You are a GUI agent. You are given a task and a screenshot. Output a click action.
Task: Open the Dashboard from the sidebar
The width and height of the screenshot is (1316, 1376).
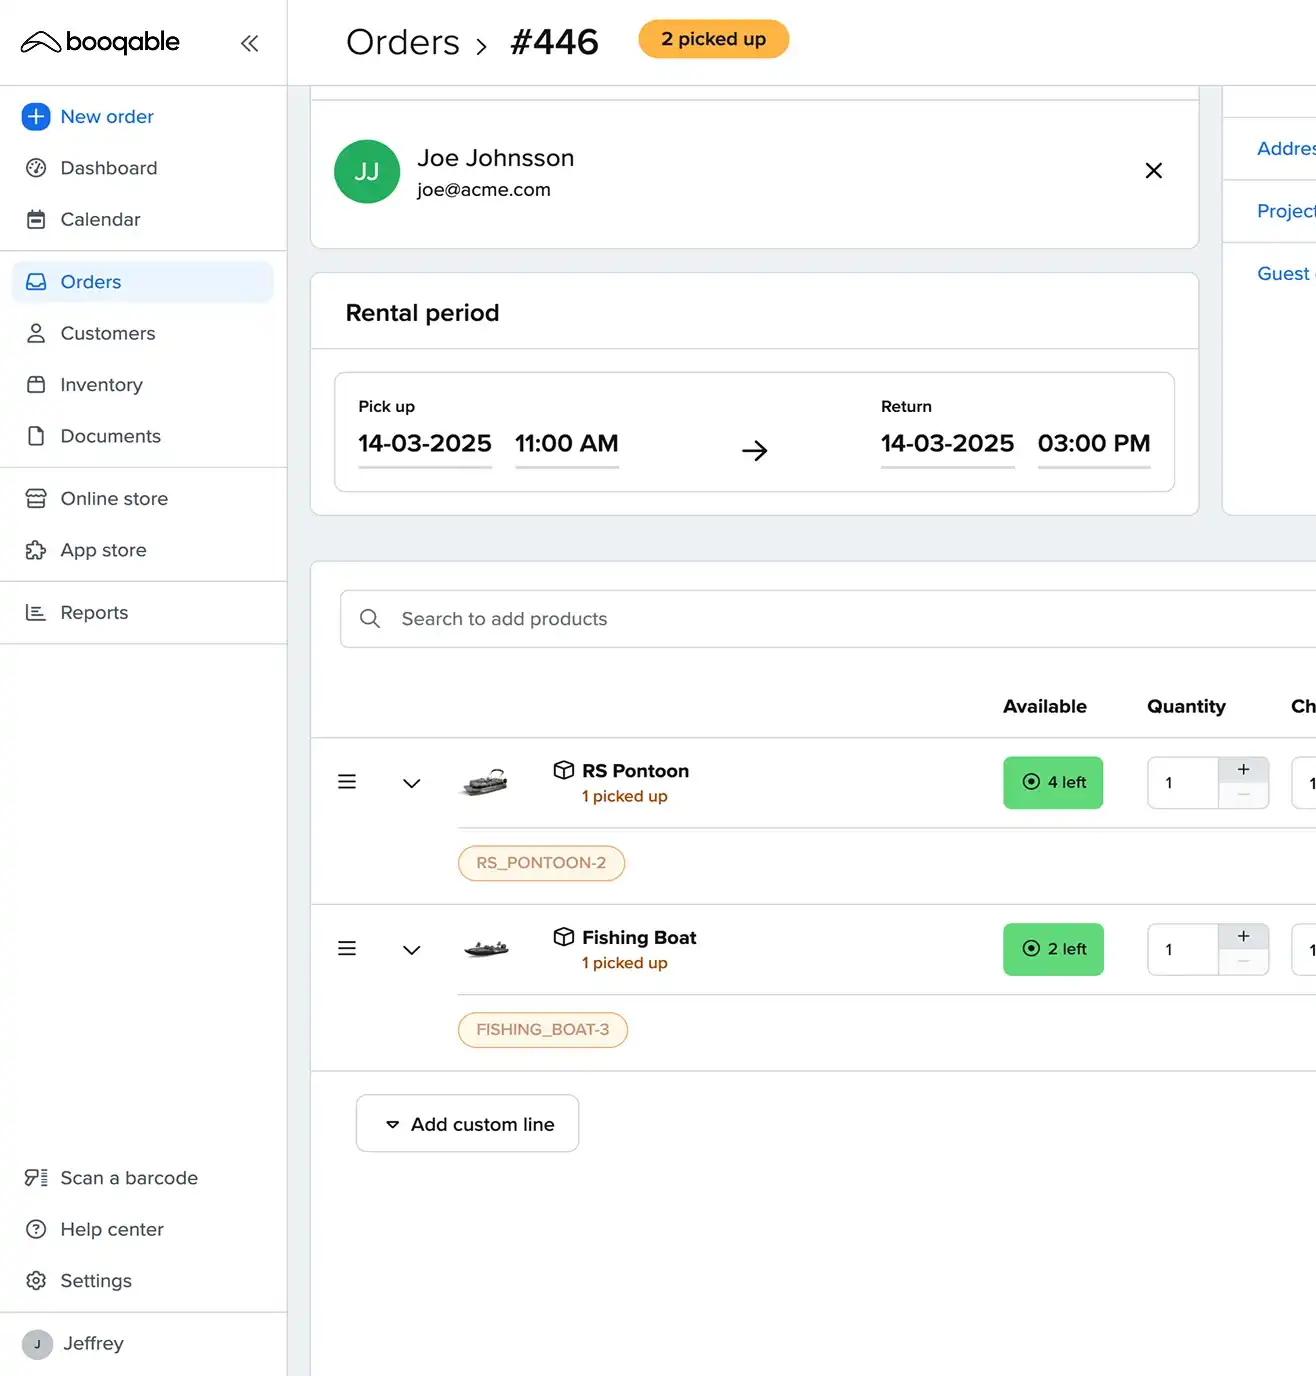108,168
